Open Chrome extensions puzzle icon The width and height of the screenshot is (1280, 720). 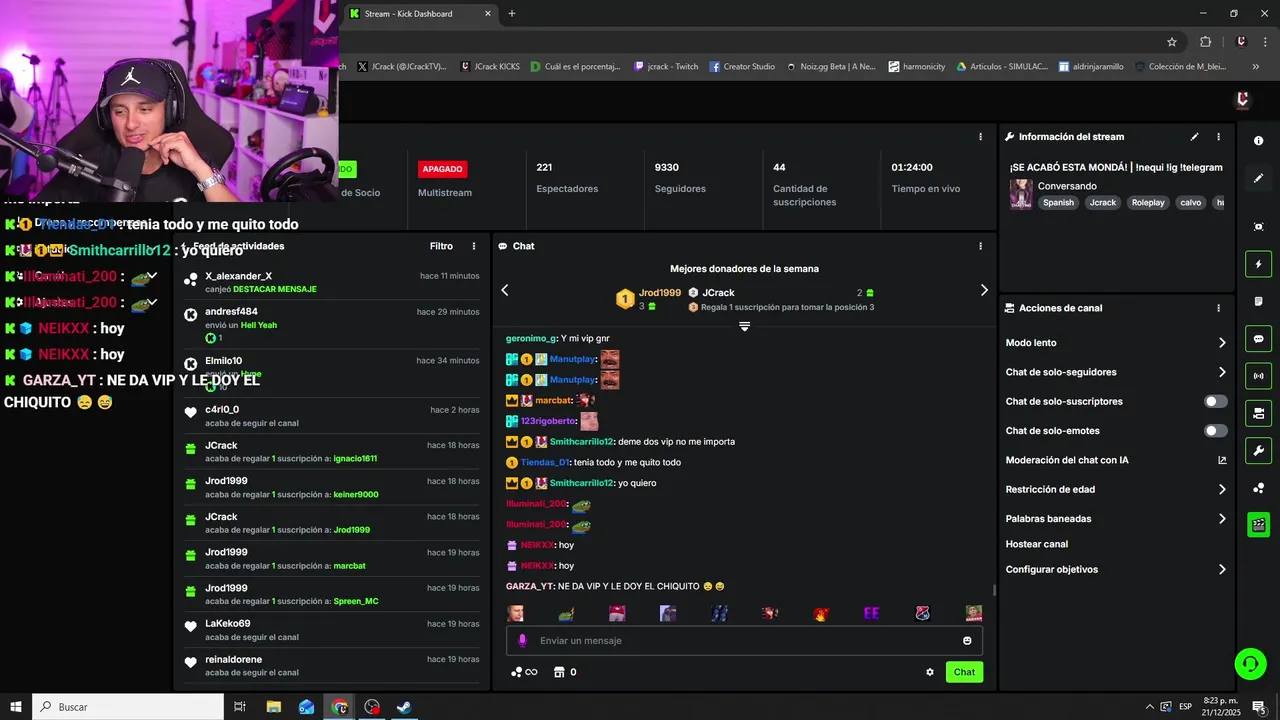click(1205, 42)
